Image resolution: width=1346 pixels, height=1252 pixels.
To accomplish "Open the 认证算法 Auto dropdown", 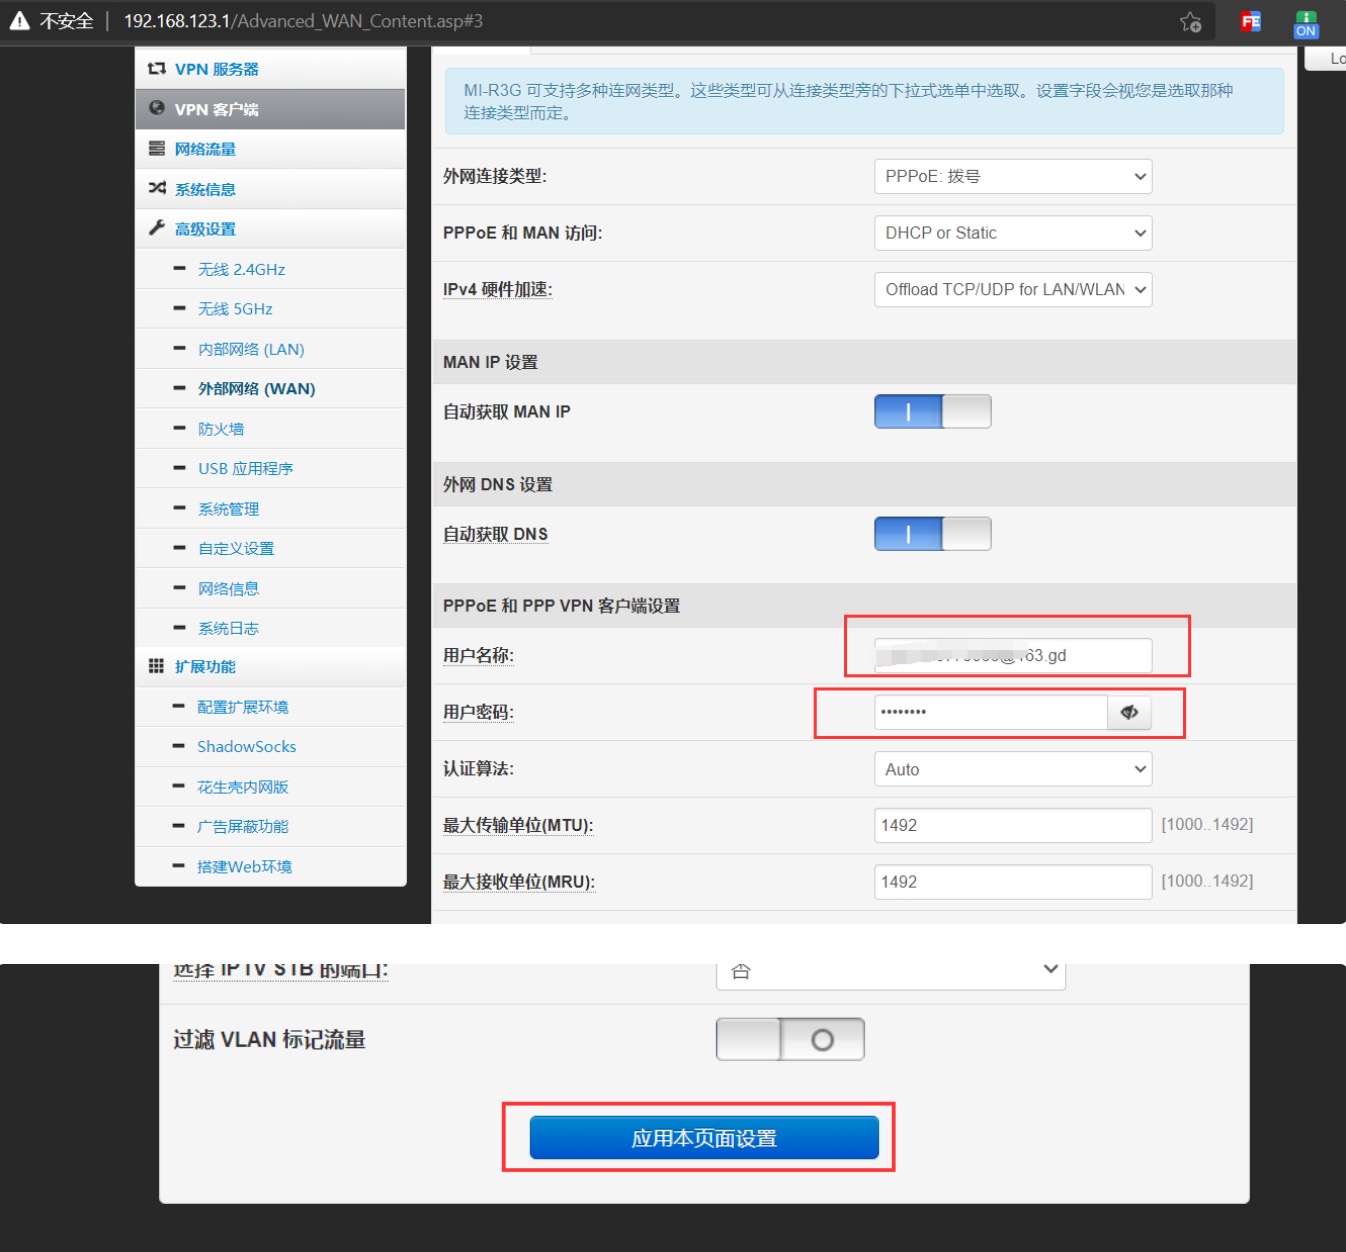I will point(1012,769).
